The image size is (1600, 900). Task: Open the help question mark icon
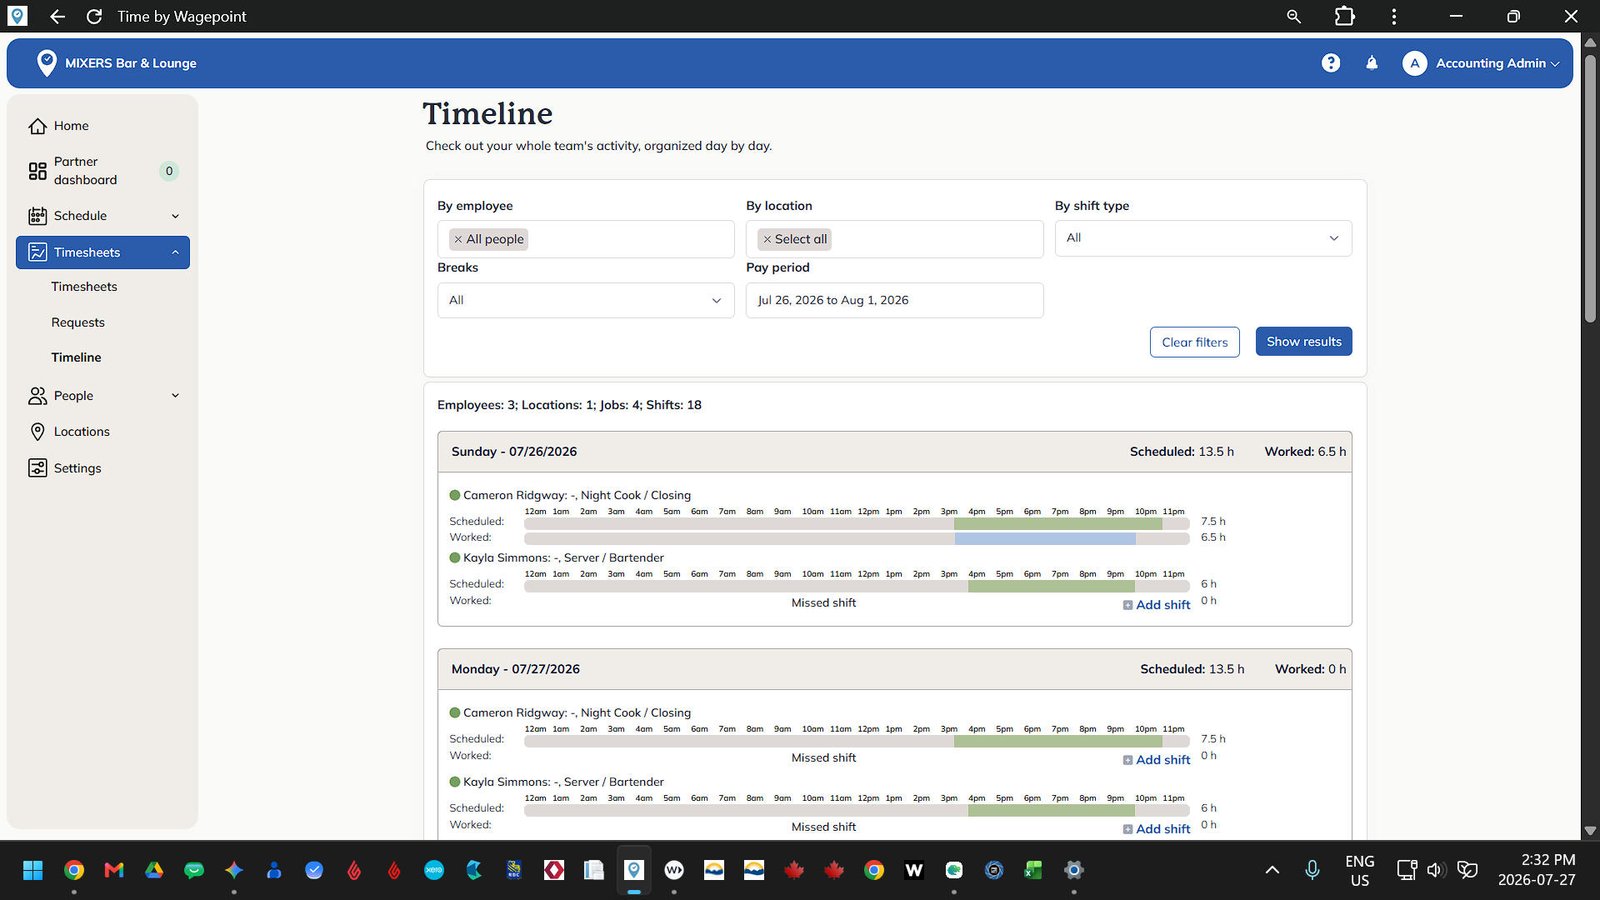(1330, 63)
